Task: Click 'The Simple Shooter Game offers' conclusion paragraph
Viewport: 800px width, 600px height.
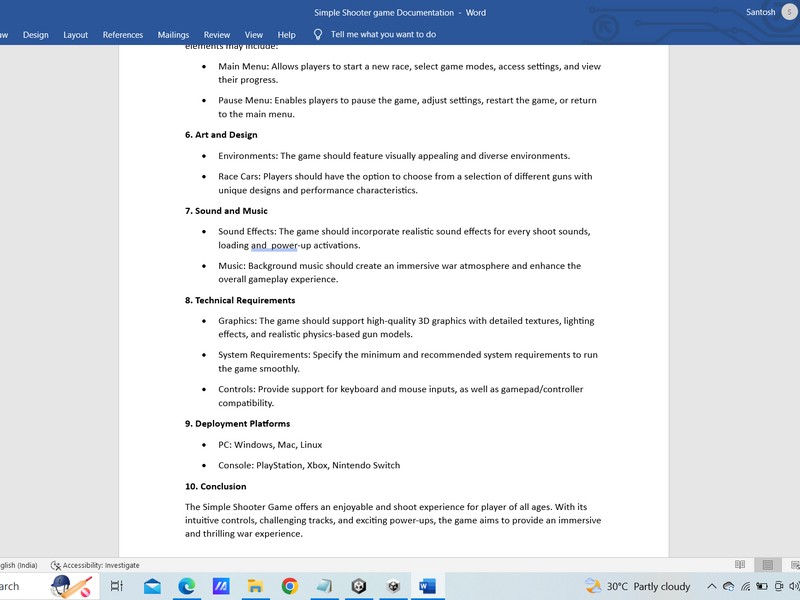Action: (x=393, y=520)
